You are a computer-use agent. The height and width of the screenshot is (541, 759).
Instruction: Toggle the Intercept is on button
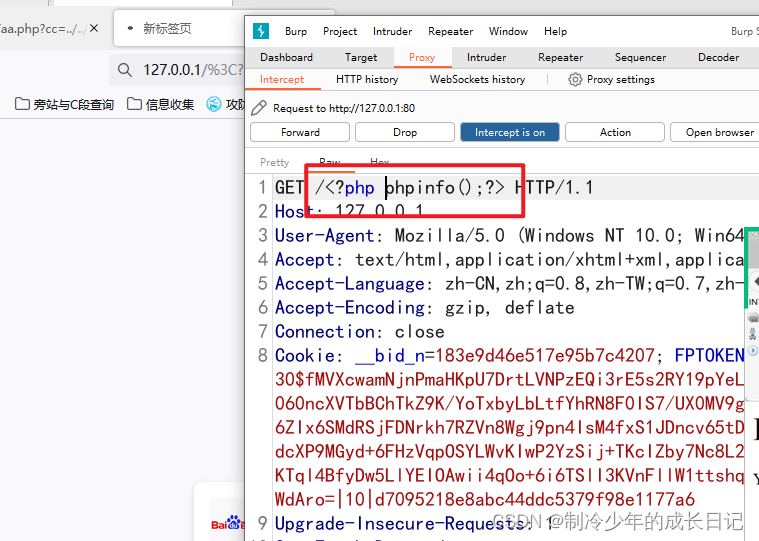tap(510, 132)
